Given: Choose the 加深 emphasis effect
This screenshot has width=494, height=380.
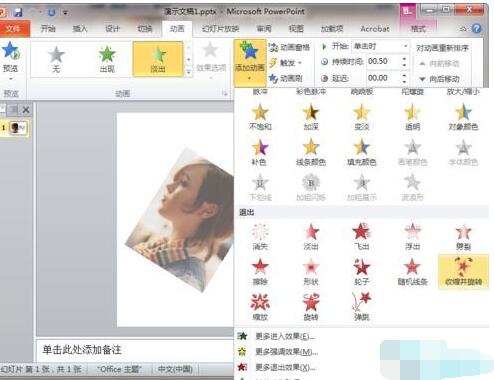Looking at the screenshot, I should [x=311, y=117].
